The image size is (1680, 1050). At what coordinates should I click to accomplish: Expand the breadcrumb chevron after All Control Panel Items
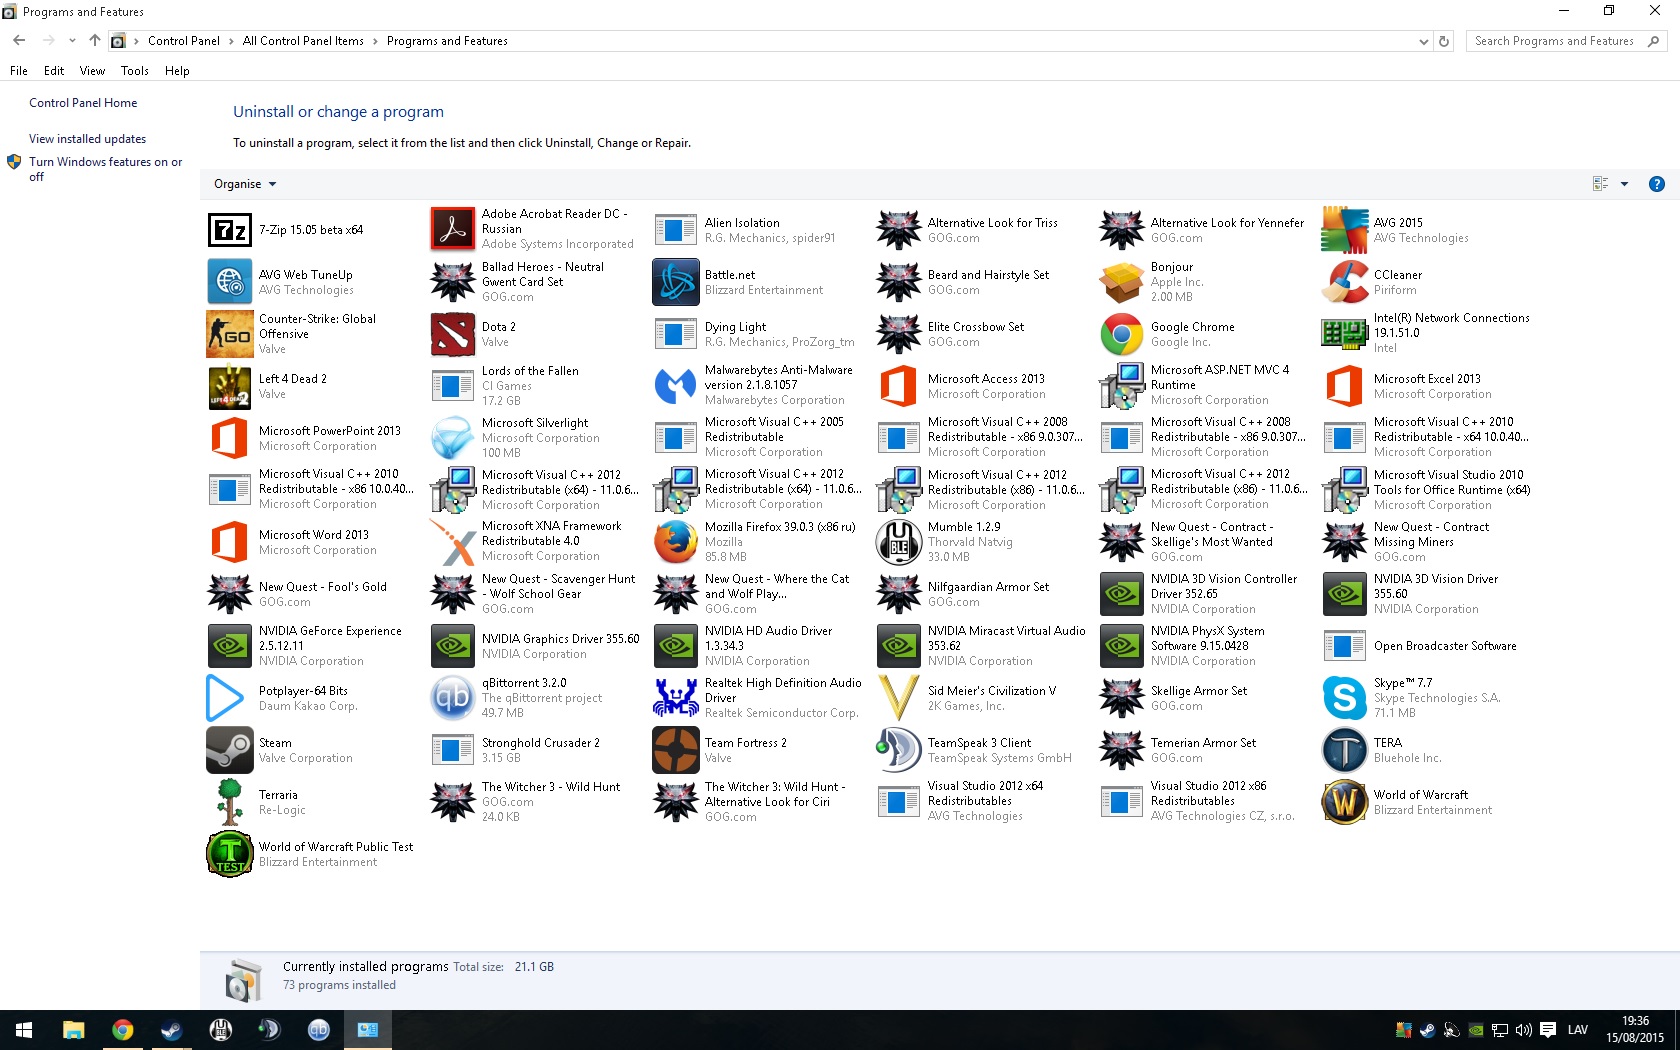(x=375, y=41)
